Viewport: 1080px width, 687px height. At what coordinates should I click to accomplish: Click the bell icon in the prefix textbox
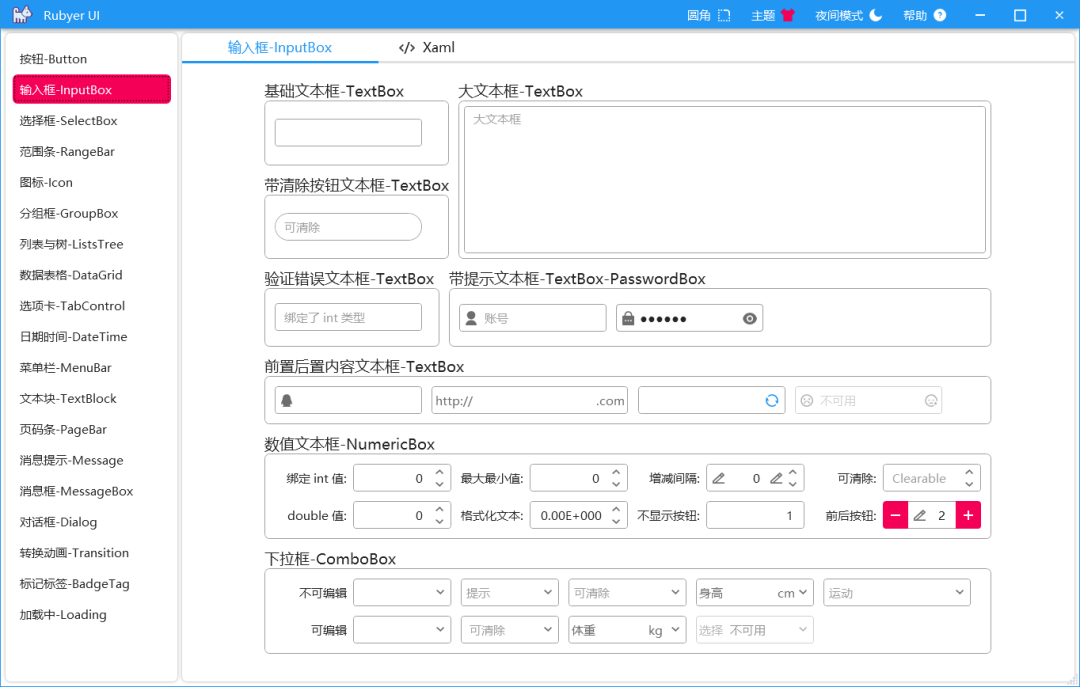coord(288,400)
